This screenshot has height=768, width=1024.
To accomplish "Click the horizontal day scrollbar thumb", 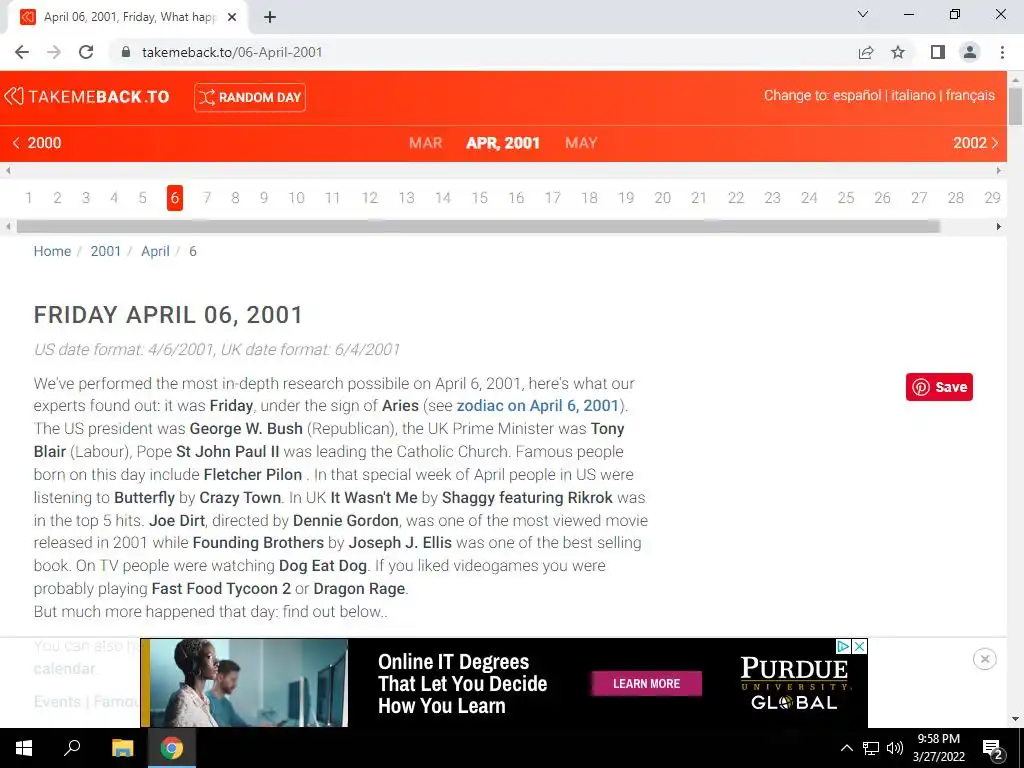I will (x=478, y=227).
